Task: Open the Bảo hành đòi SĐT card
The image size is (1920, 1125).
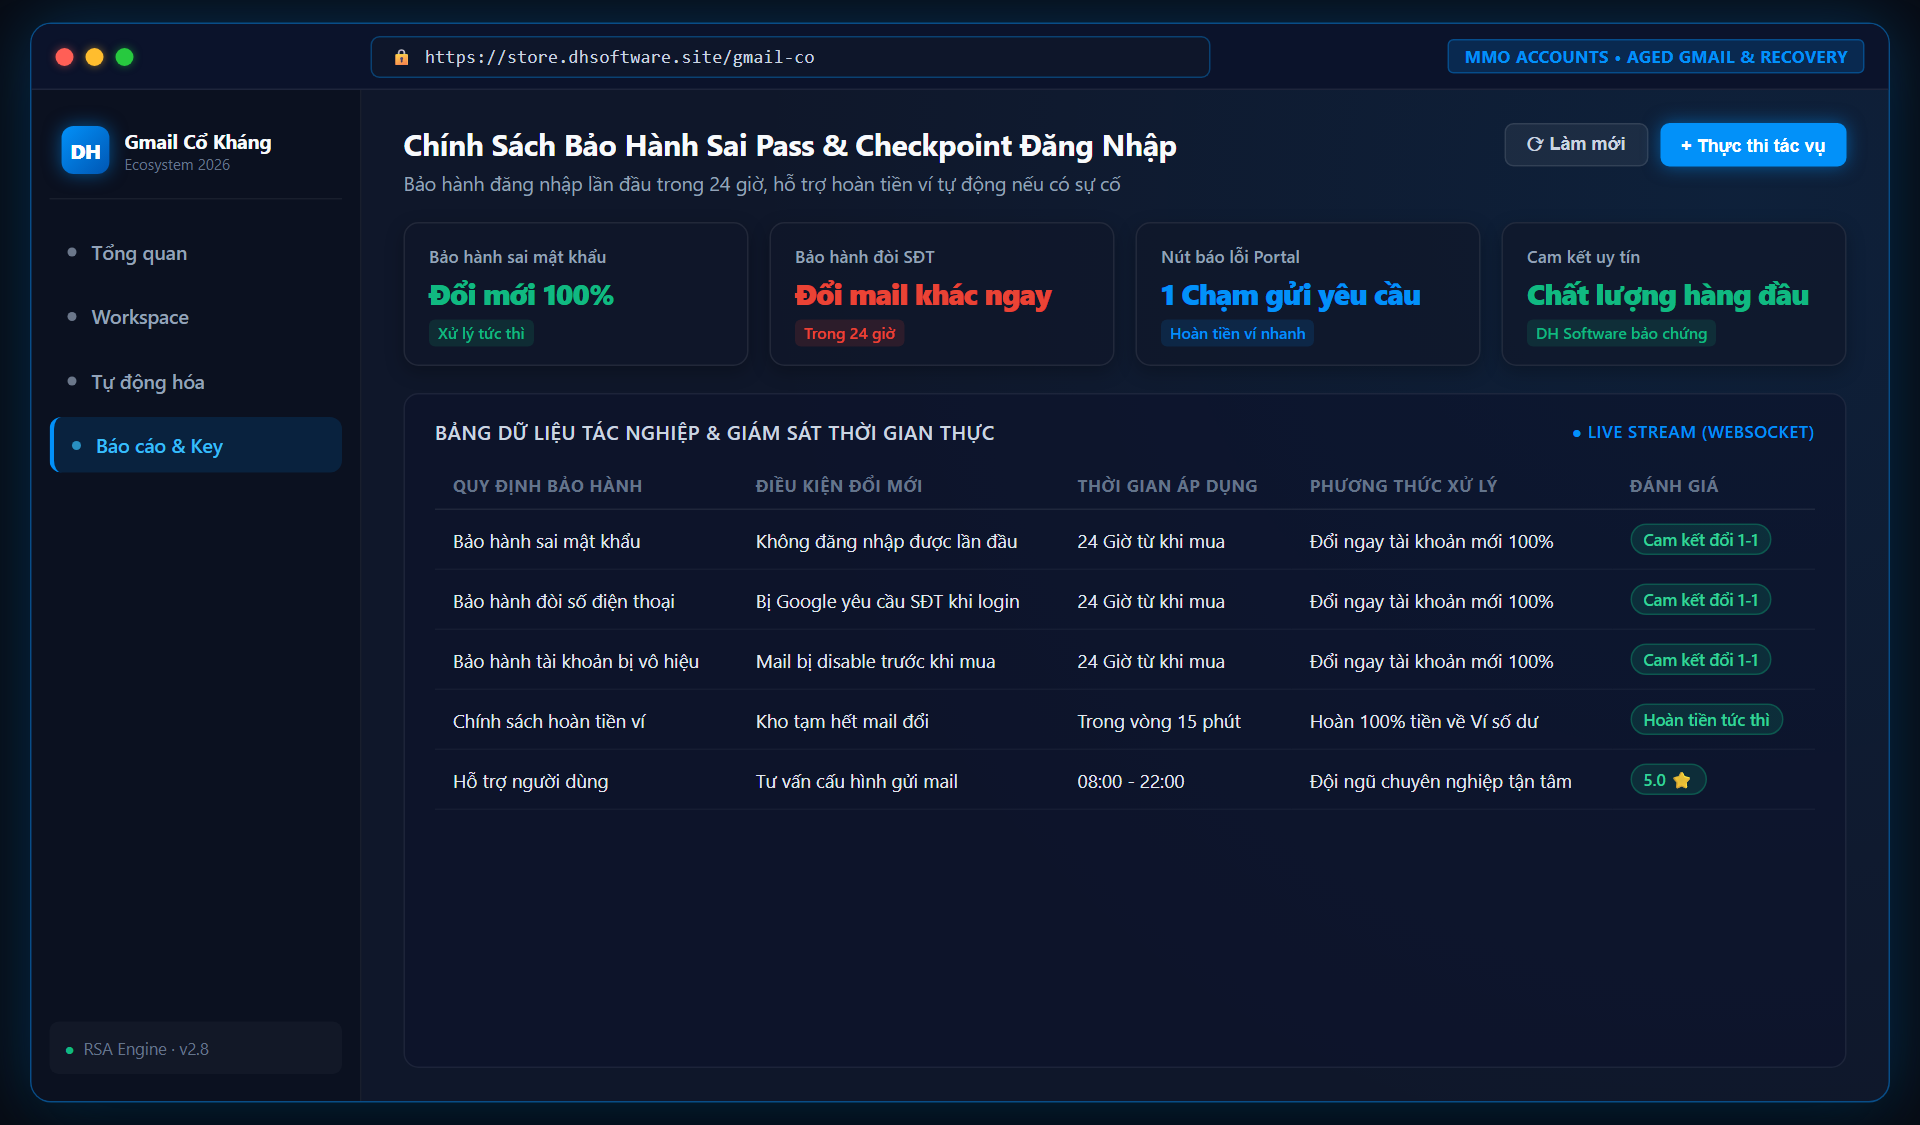Action: click(942, 294)
